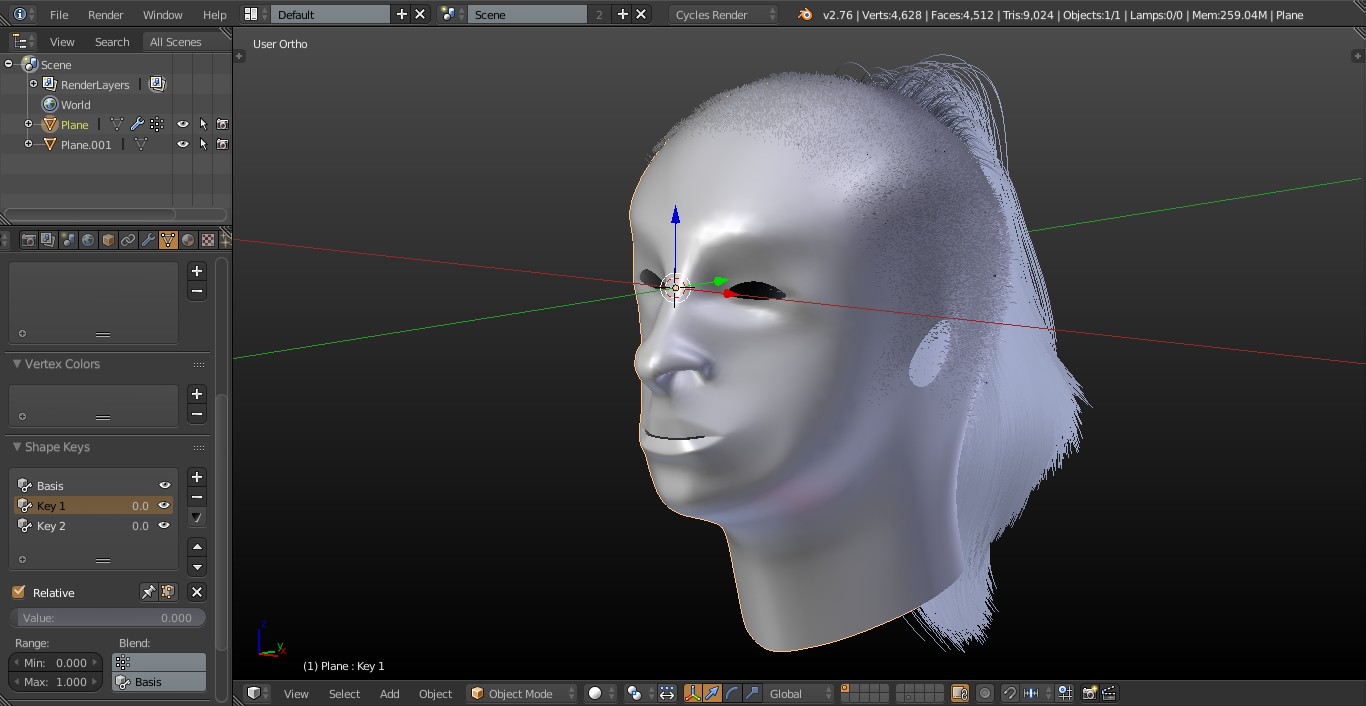Toggle proportional editing circle button

[985, 693]
